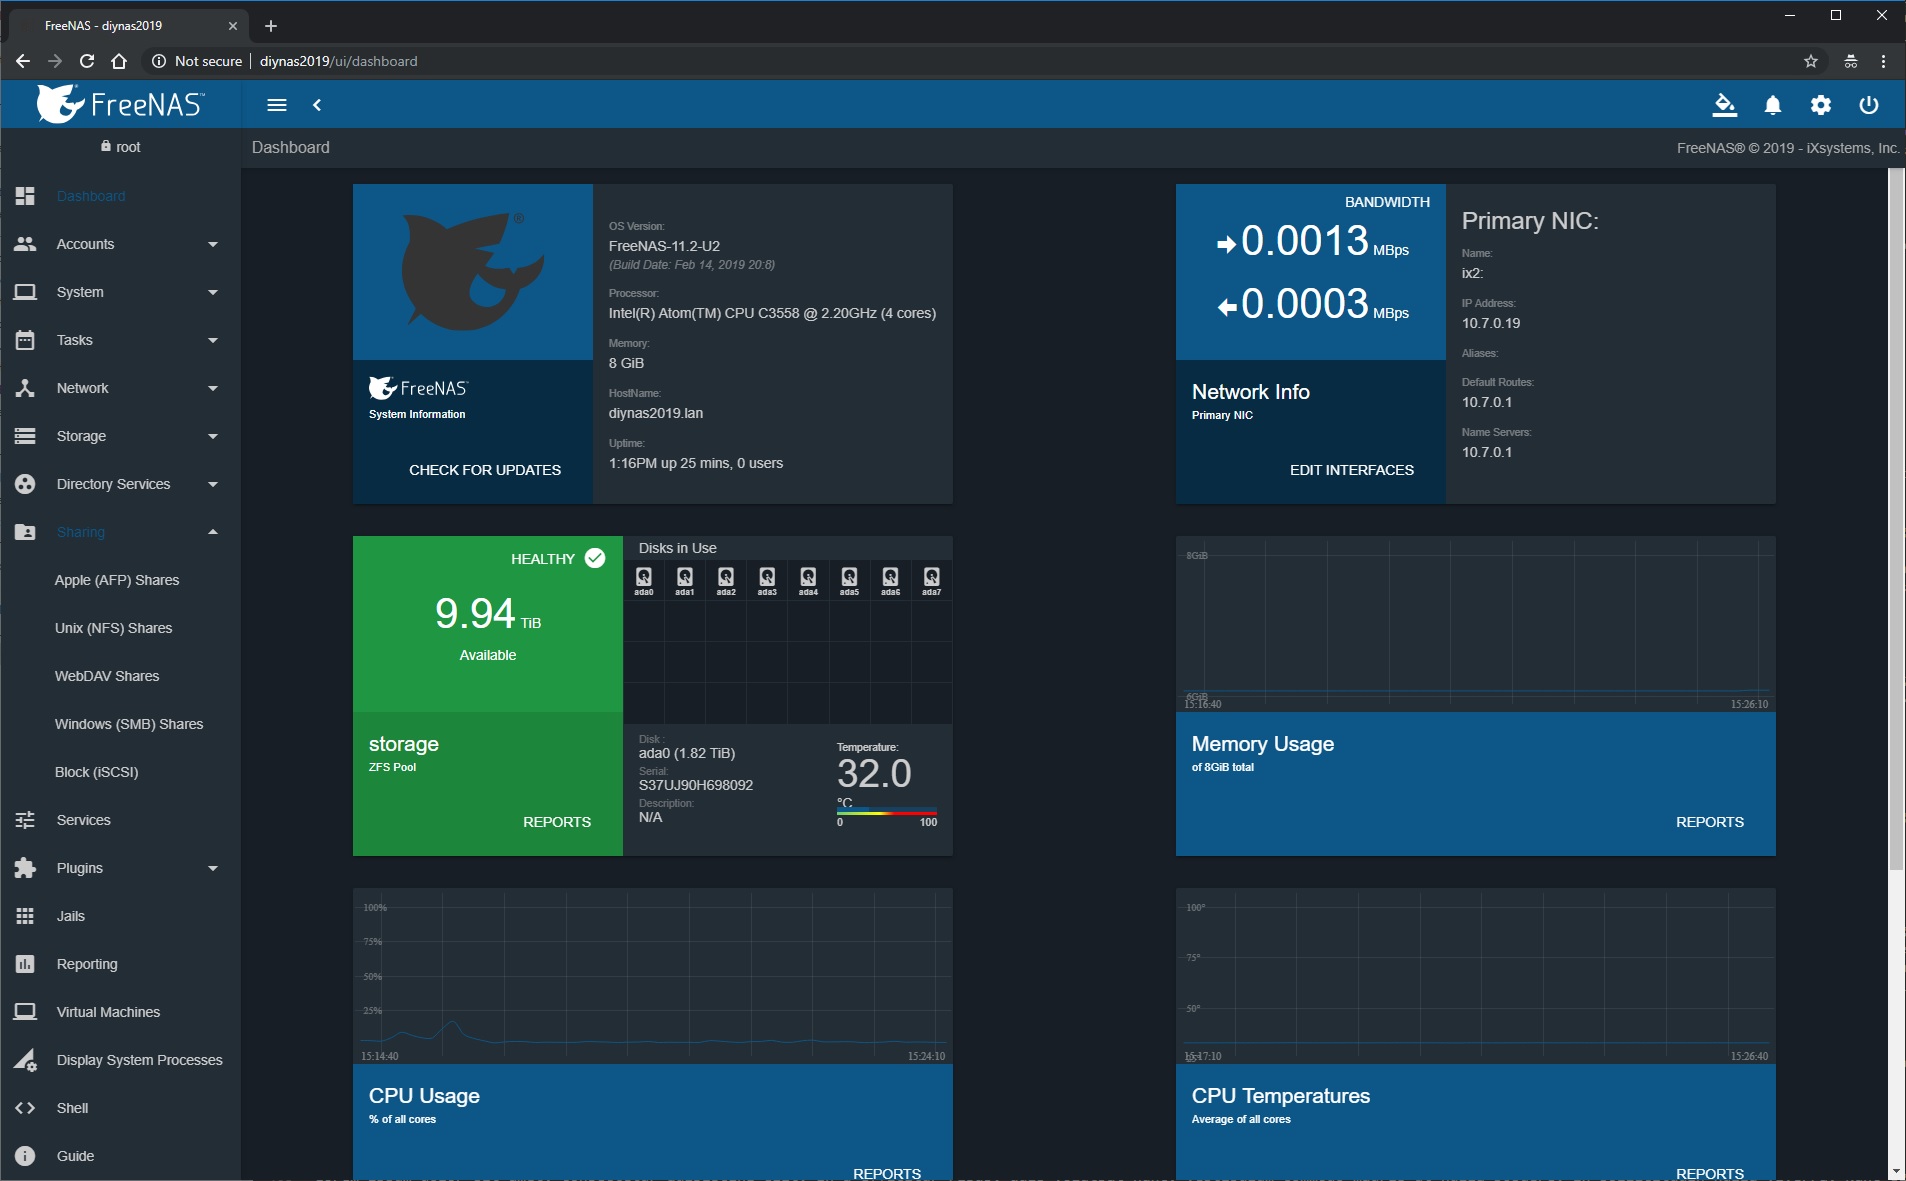Click the FreeNAS shark logo in header
The image size is (1906, 1181).
[x=120, y=104]
